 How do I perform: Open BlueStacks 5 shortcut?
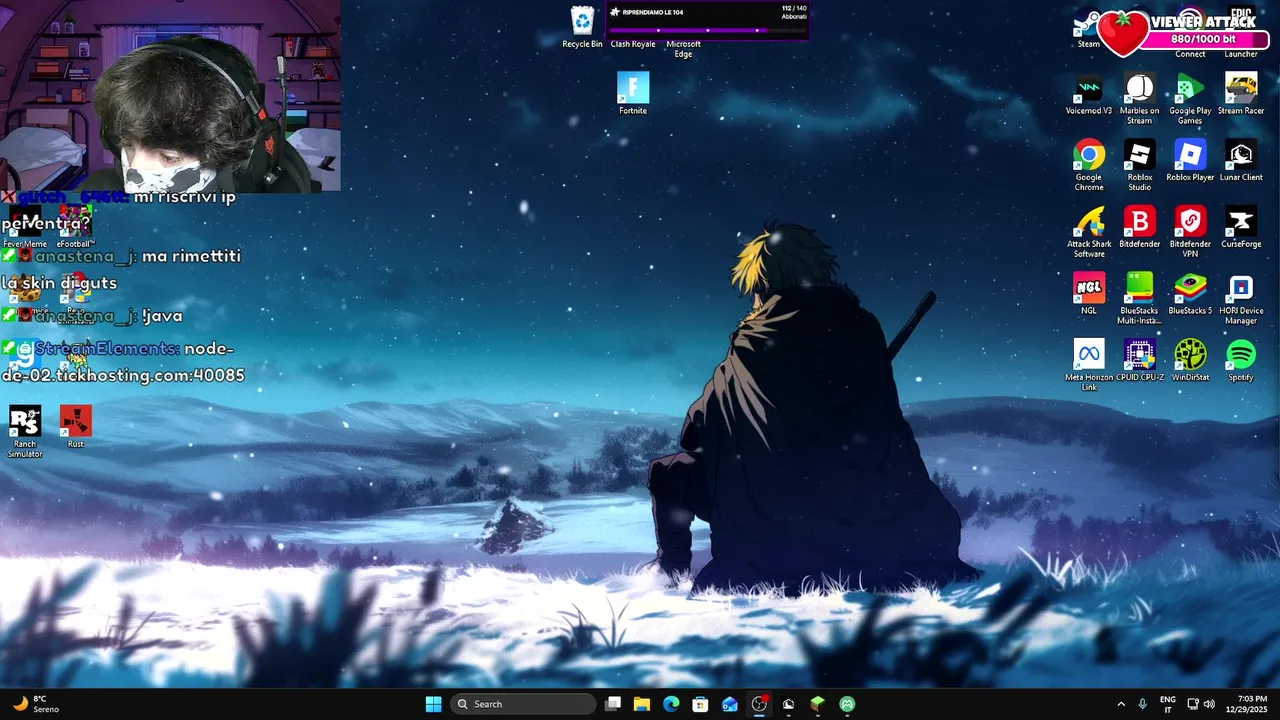[x=1190, y=293]
